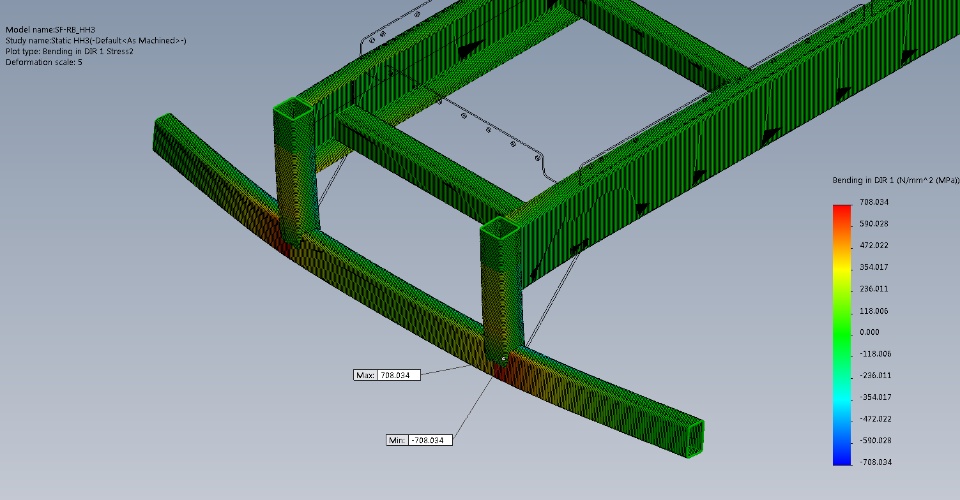Click legend value -472.022
Image resolution: width=960 pixels, height=500 pixels.
point(875,419)
